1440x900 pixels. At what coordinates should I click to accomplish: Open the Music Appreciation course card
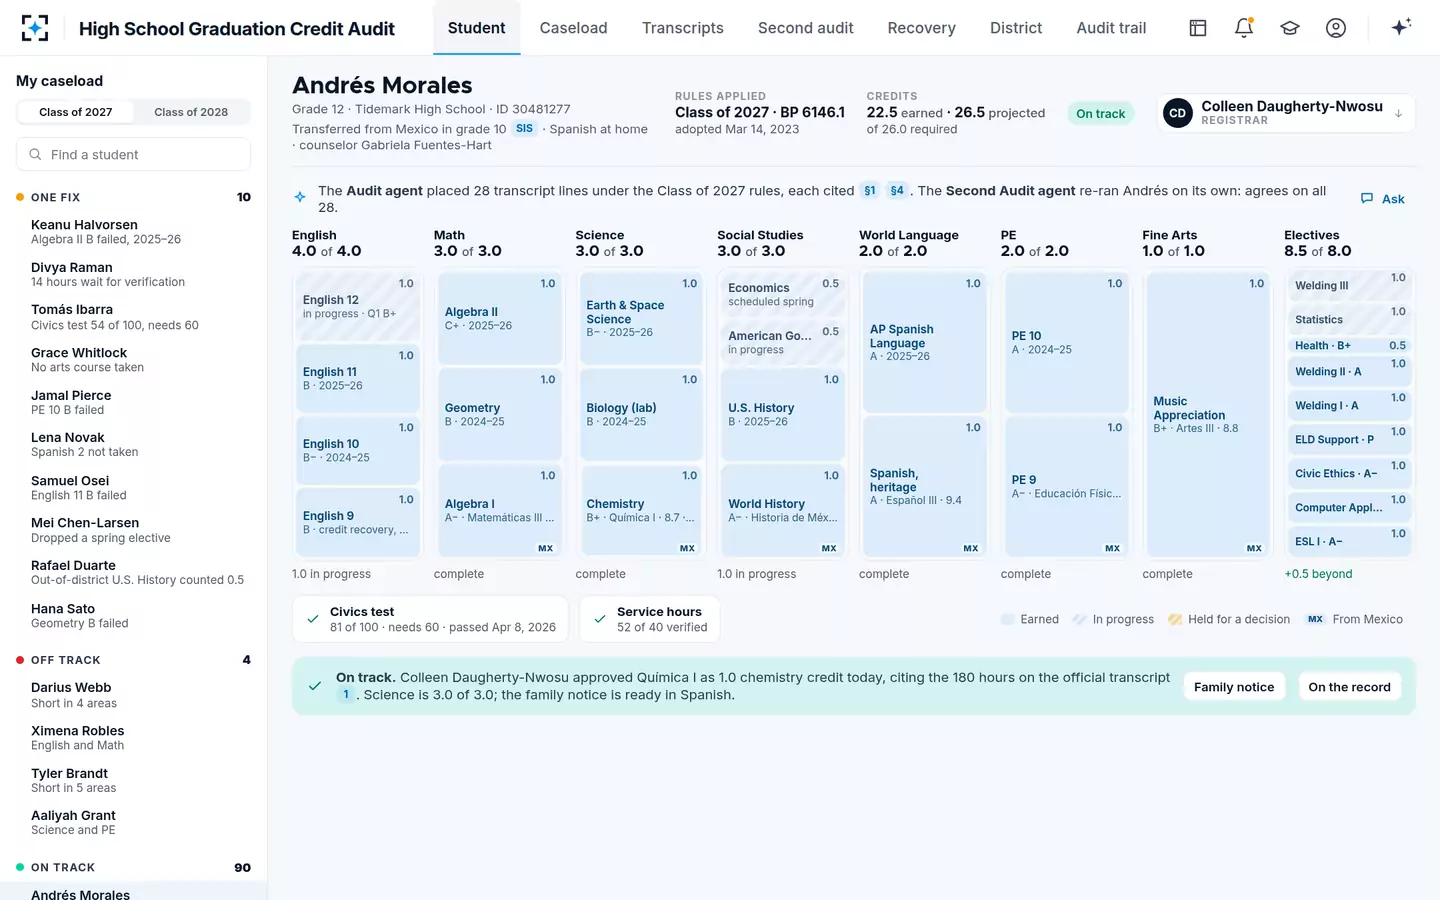pyautogui.click(x=1208, y=414)
